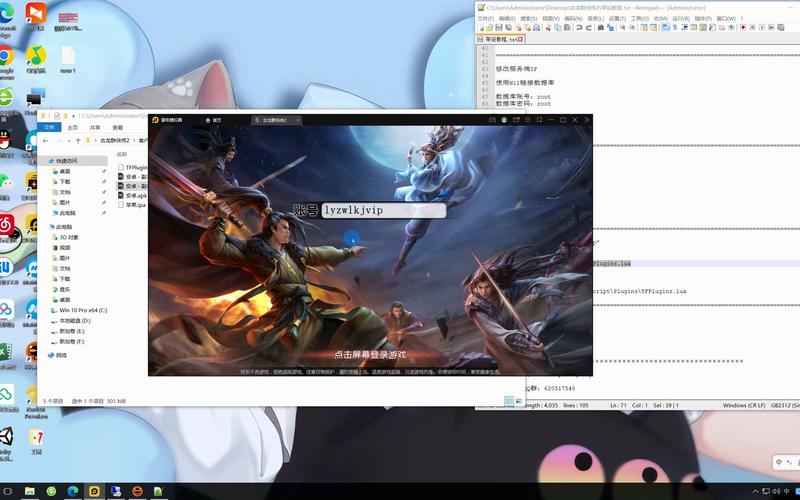The image size is (800, 500).
Task: Open the emulator home tab
Action: point(213,120)
